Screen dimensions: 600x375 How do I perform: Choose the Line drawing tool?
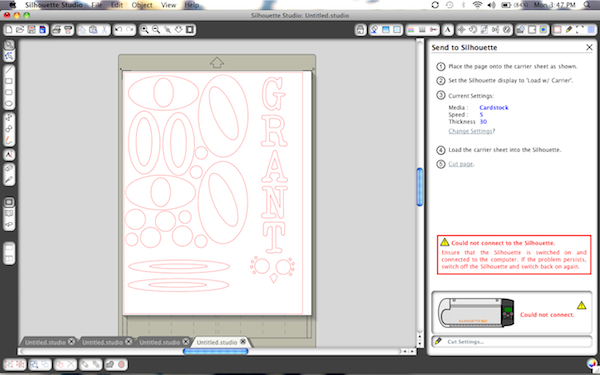coord(9,70)
